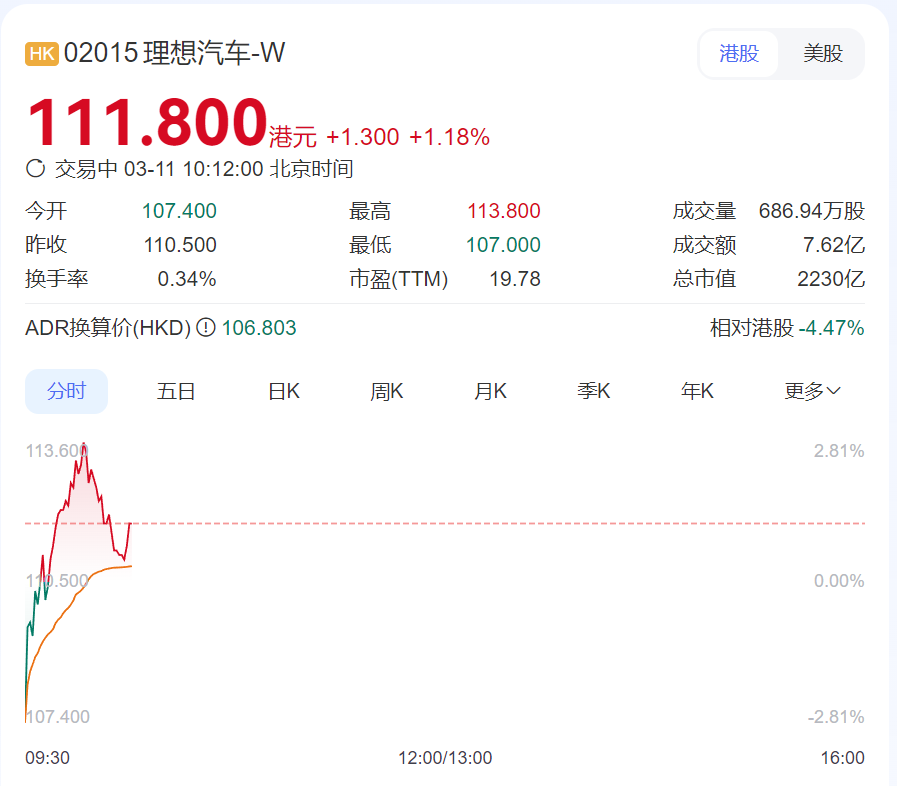Click the 成交量 value 686.94万股

812,211
